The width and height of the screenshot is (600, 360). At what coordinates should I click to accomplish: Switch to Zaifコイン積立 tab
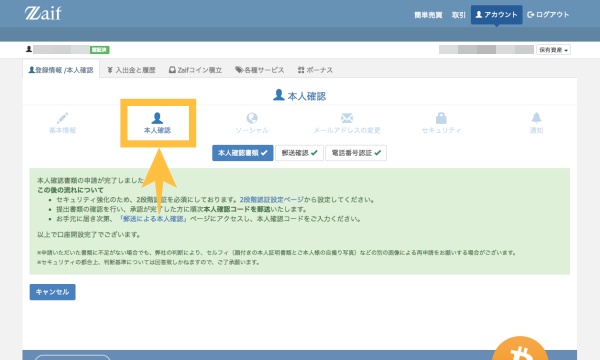tap(196, 70)
